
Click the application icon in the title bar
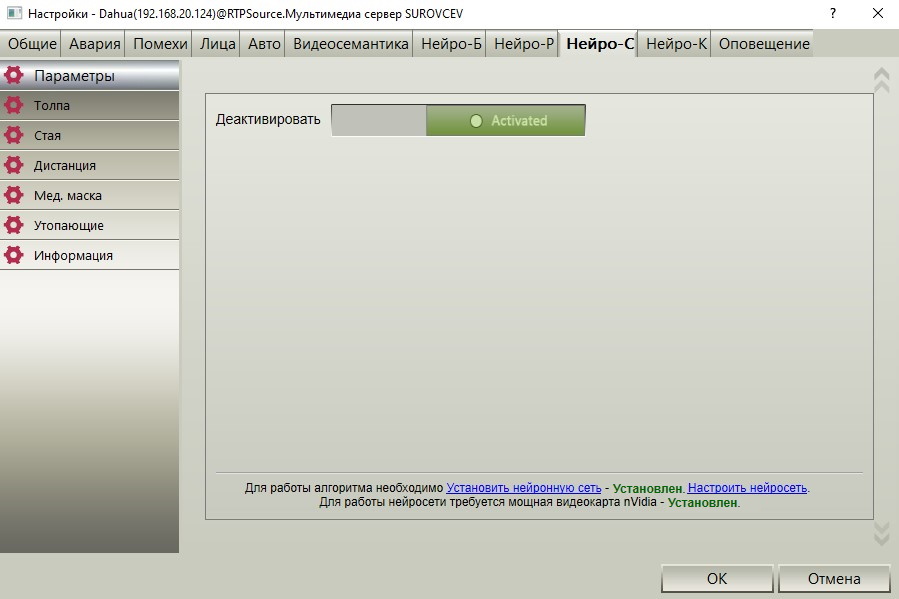14,13
